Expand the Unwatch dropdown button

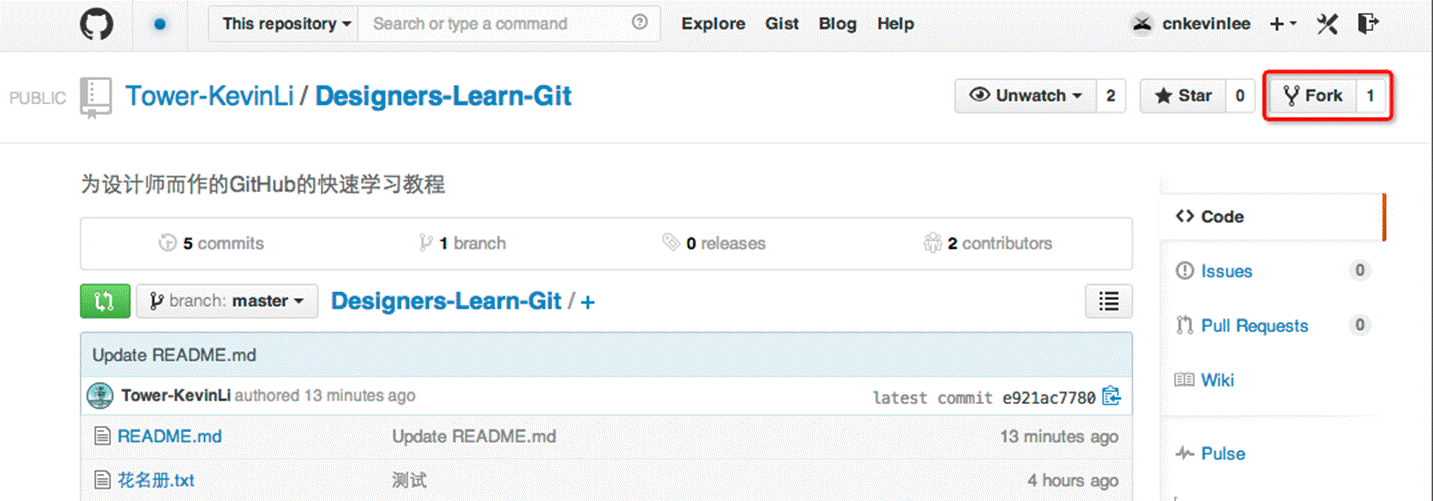(1027, 96)
